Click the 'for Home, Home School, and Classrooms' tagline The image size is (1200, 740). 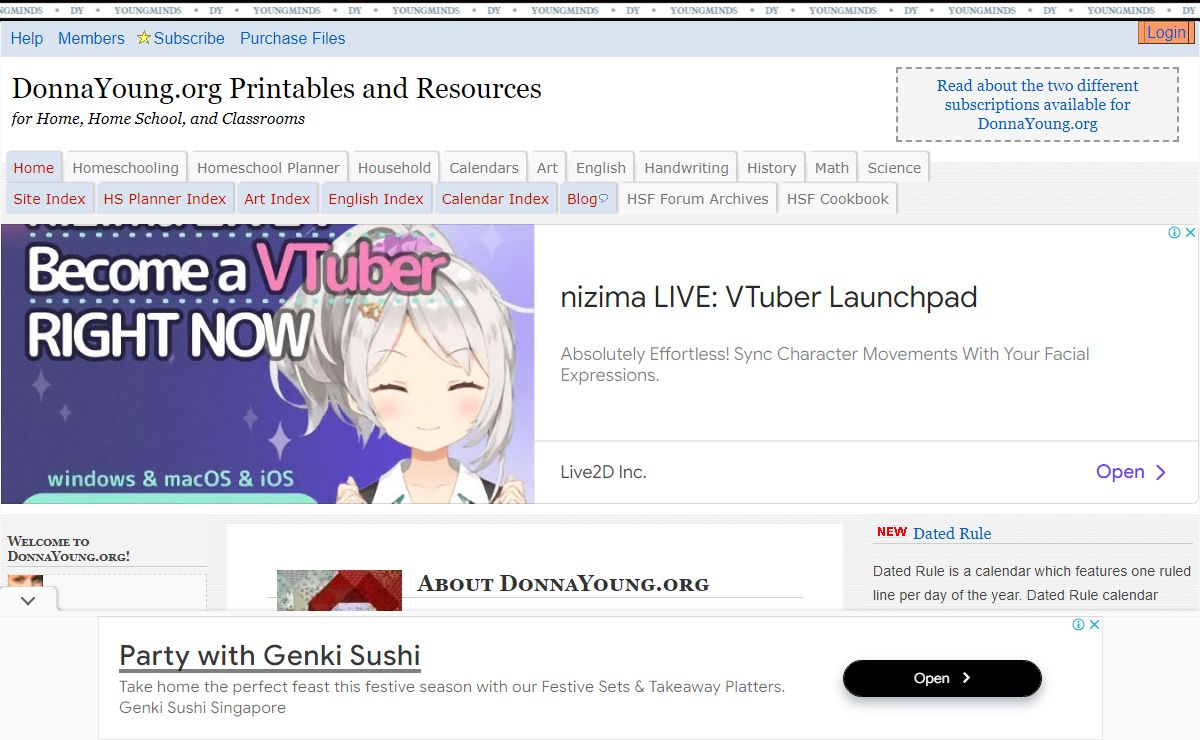pyautogui.click(x=158, y=119)
